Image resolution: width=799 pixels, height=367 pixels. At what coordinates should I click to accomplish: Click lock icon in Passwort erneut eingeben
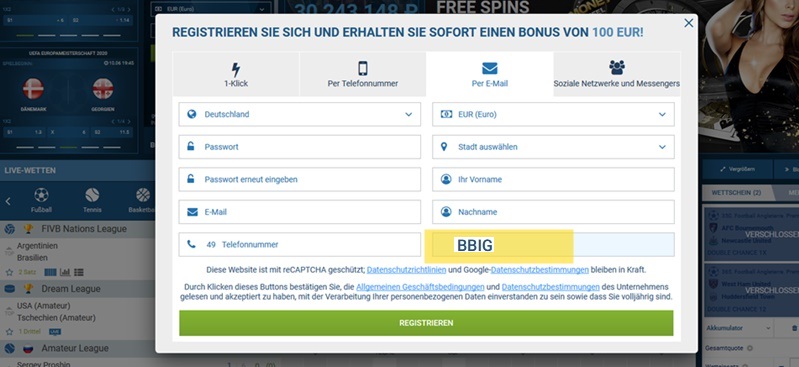(x=191, y=179)
